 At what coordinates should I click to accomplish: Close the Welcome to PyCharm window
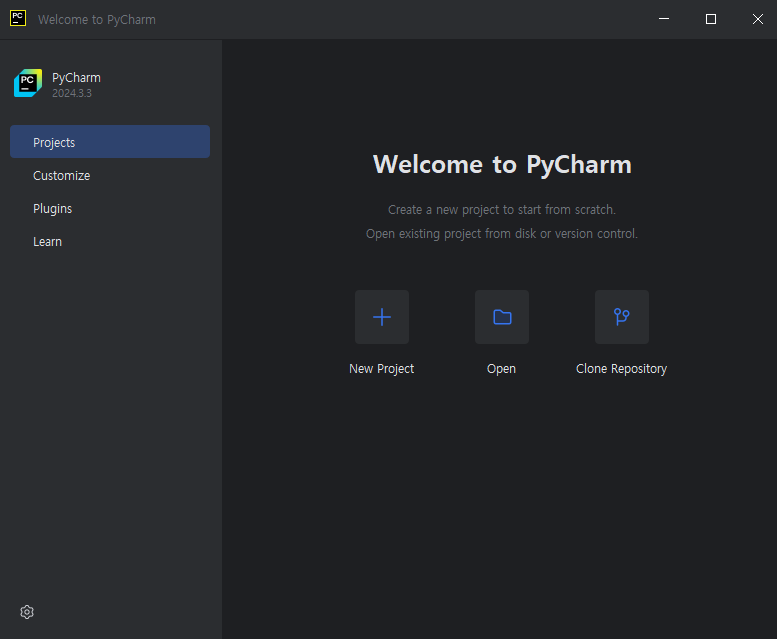click(x=757, y=19)
